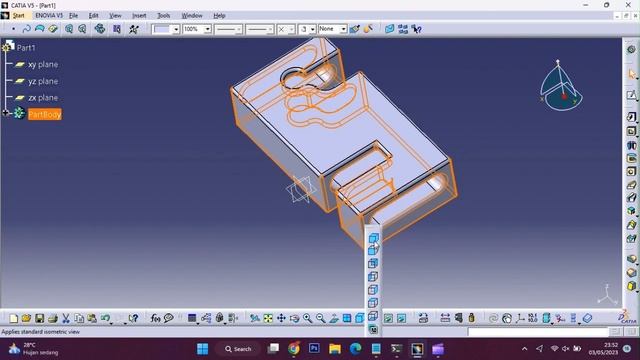Select Part1 root in specification tree
The width and height of the screenshot is (640, 360).
[26, 48]
